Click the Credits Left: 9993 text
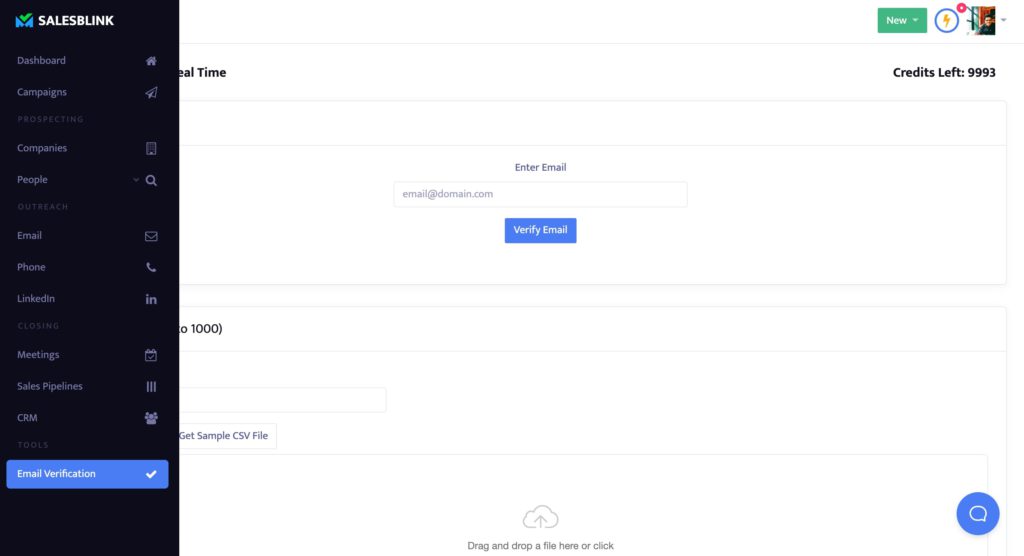The image size is (1024, 556). coord(944,73)
